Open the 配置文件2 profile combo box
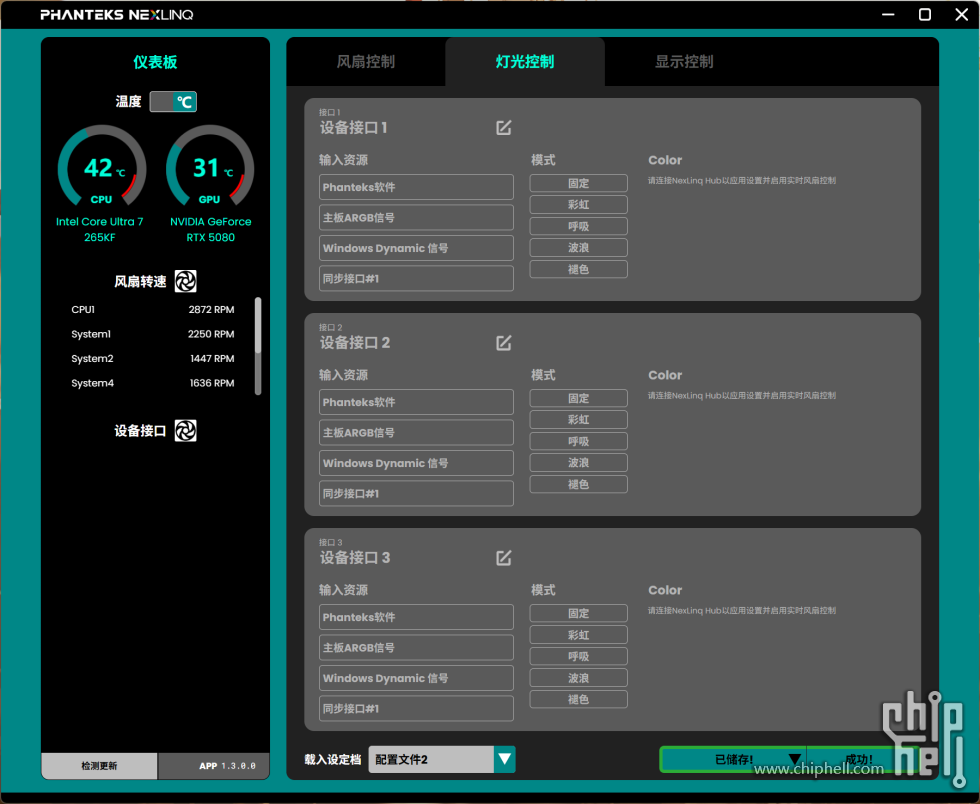The image size is (980, 804). pos(431,759)
